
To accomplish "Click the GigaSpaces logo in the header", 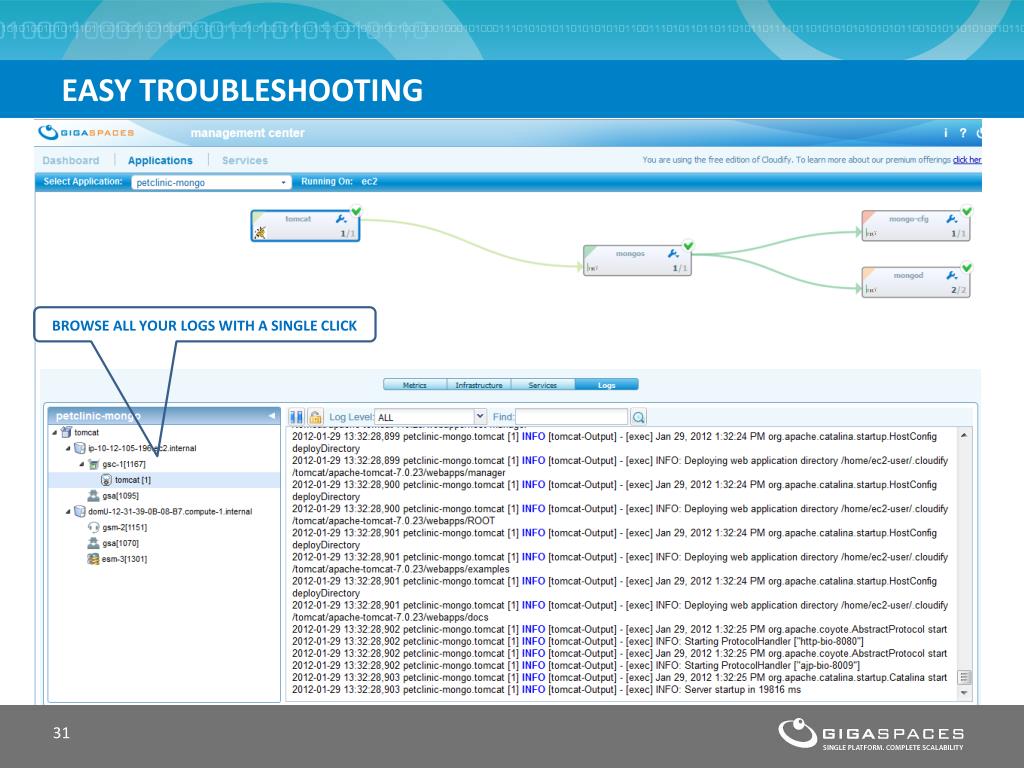I will (x=86, y=133).
